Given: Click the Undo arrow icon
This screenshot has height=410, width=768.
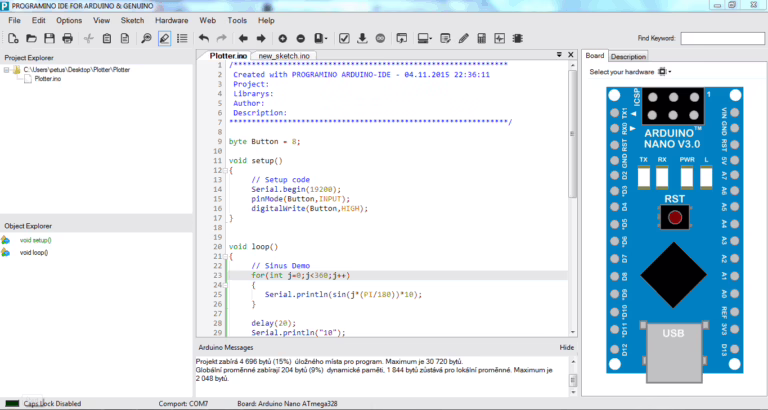Looking at the screenshot, I should (204, 38).
